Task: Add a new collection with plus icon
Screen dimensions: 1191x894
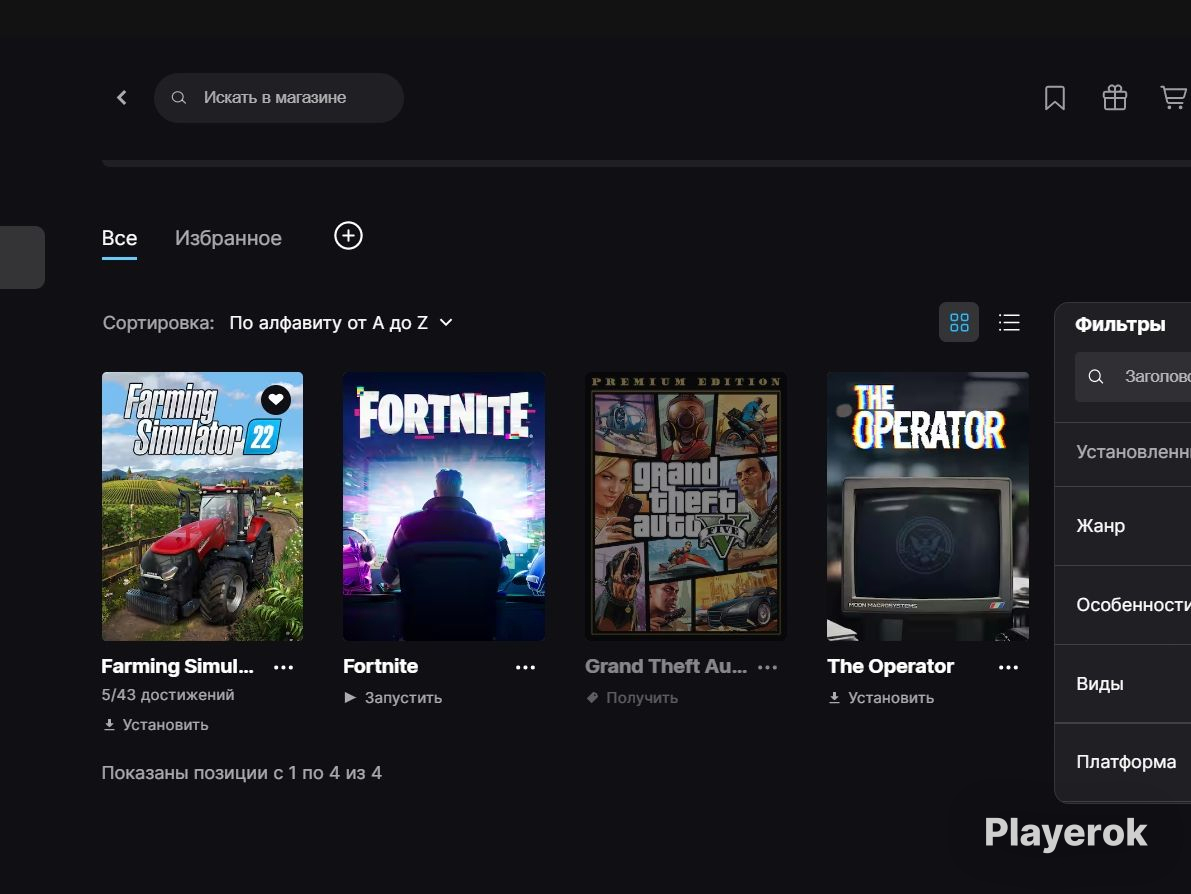Action: click(349, 236)
